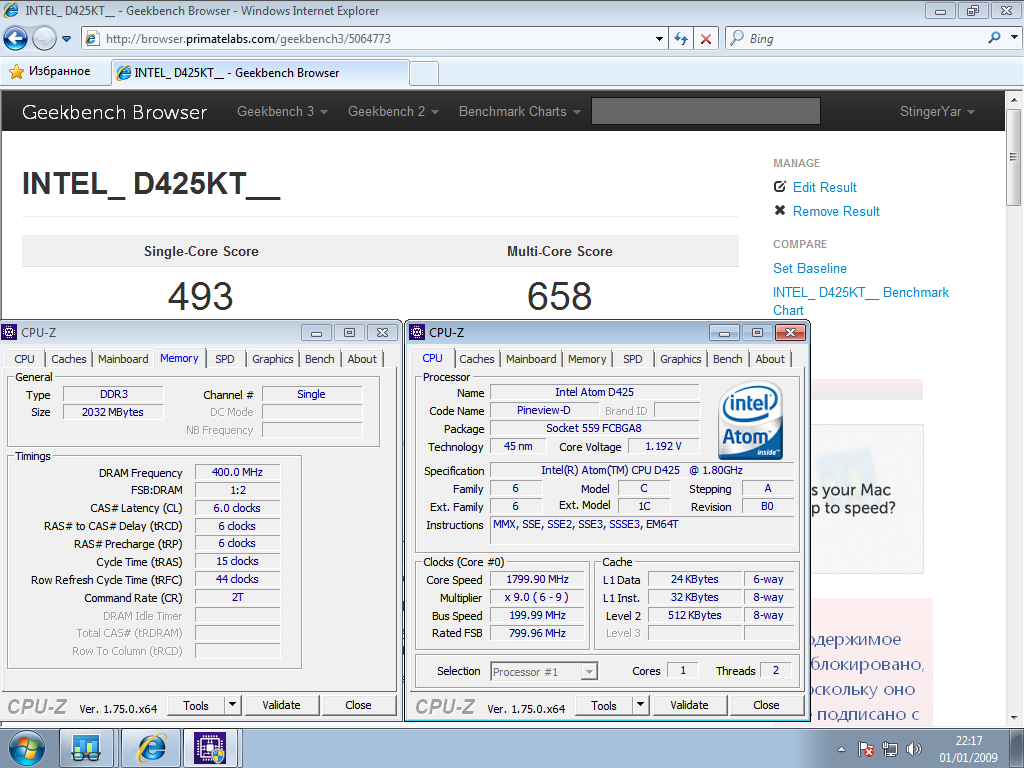Click the page scrollbar up arrow
The image size is (1024, 768).
[1014, 101]
